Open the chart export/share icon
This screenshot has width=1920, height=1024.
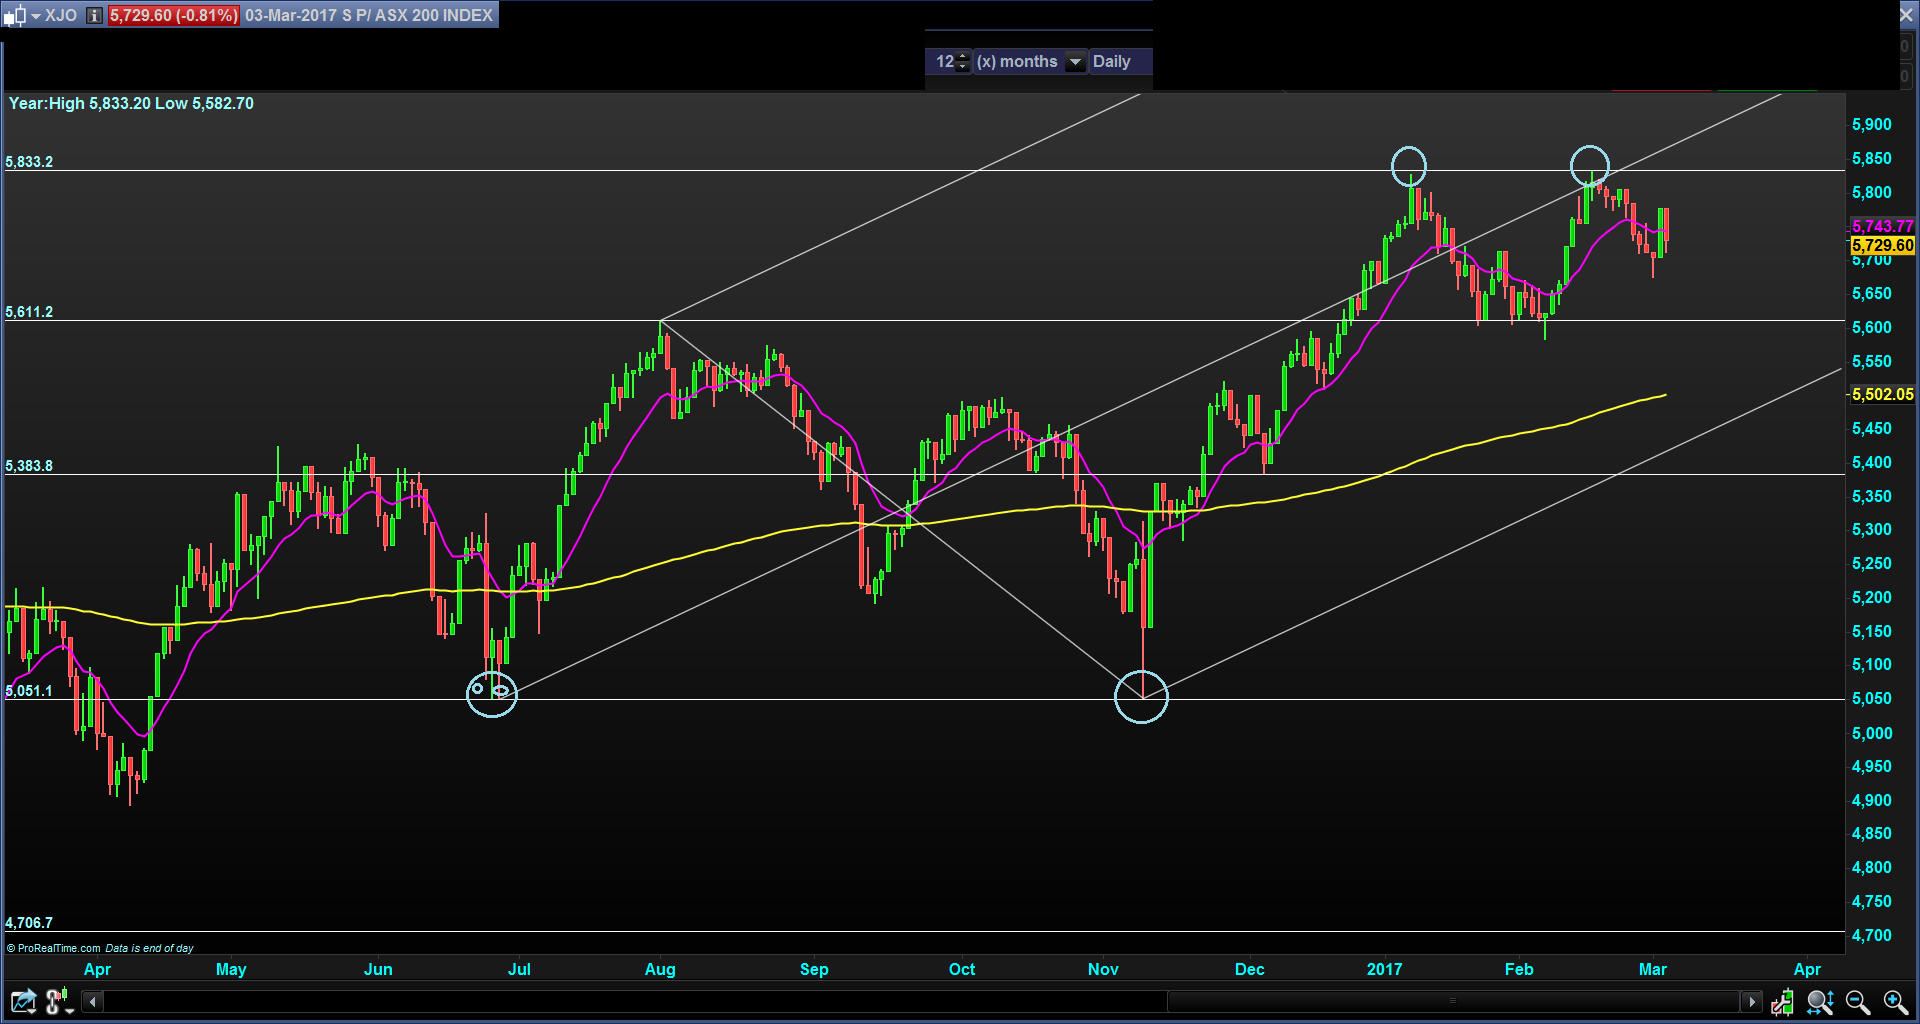23,1001
